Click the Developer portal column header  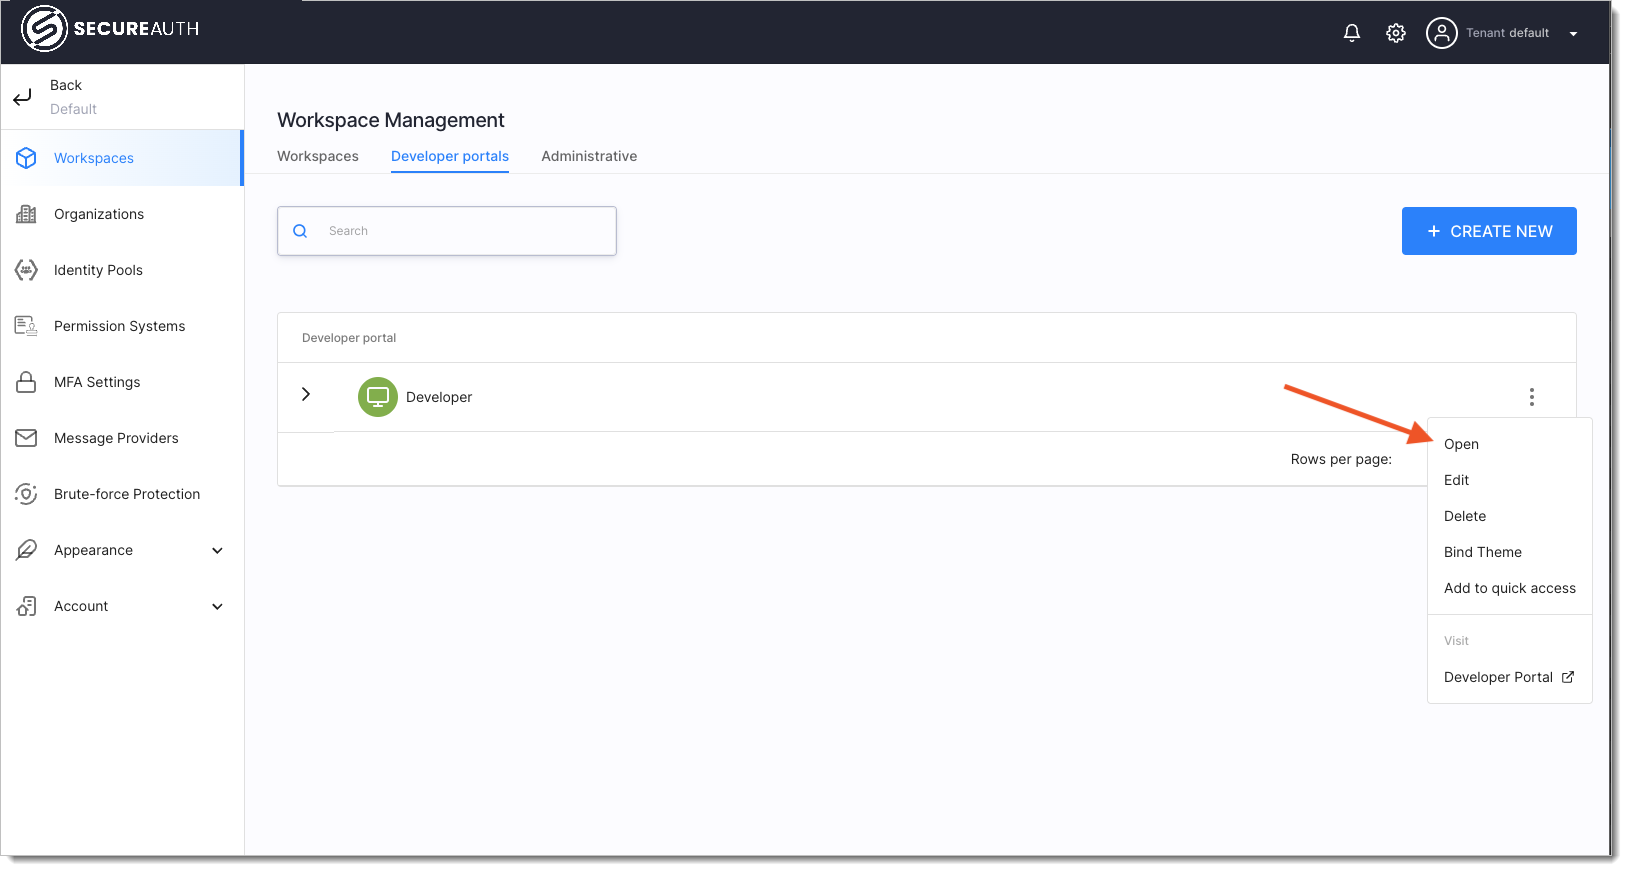(x=349, y=338)
